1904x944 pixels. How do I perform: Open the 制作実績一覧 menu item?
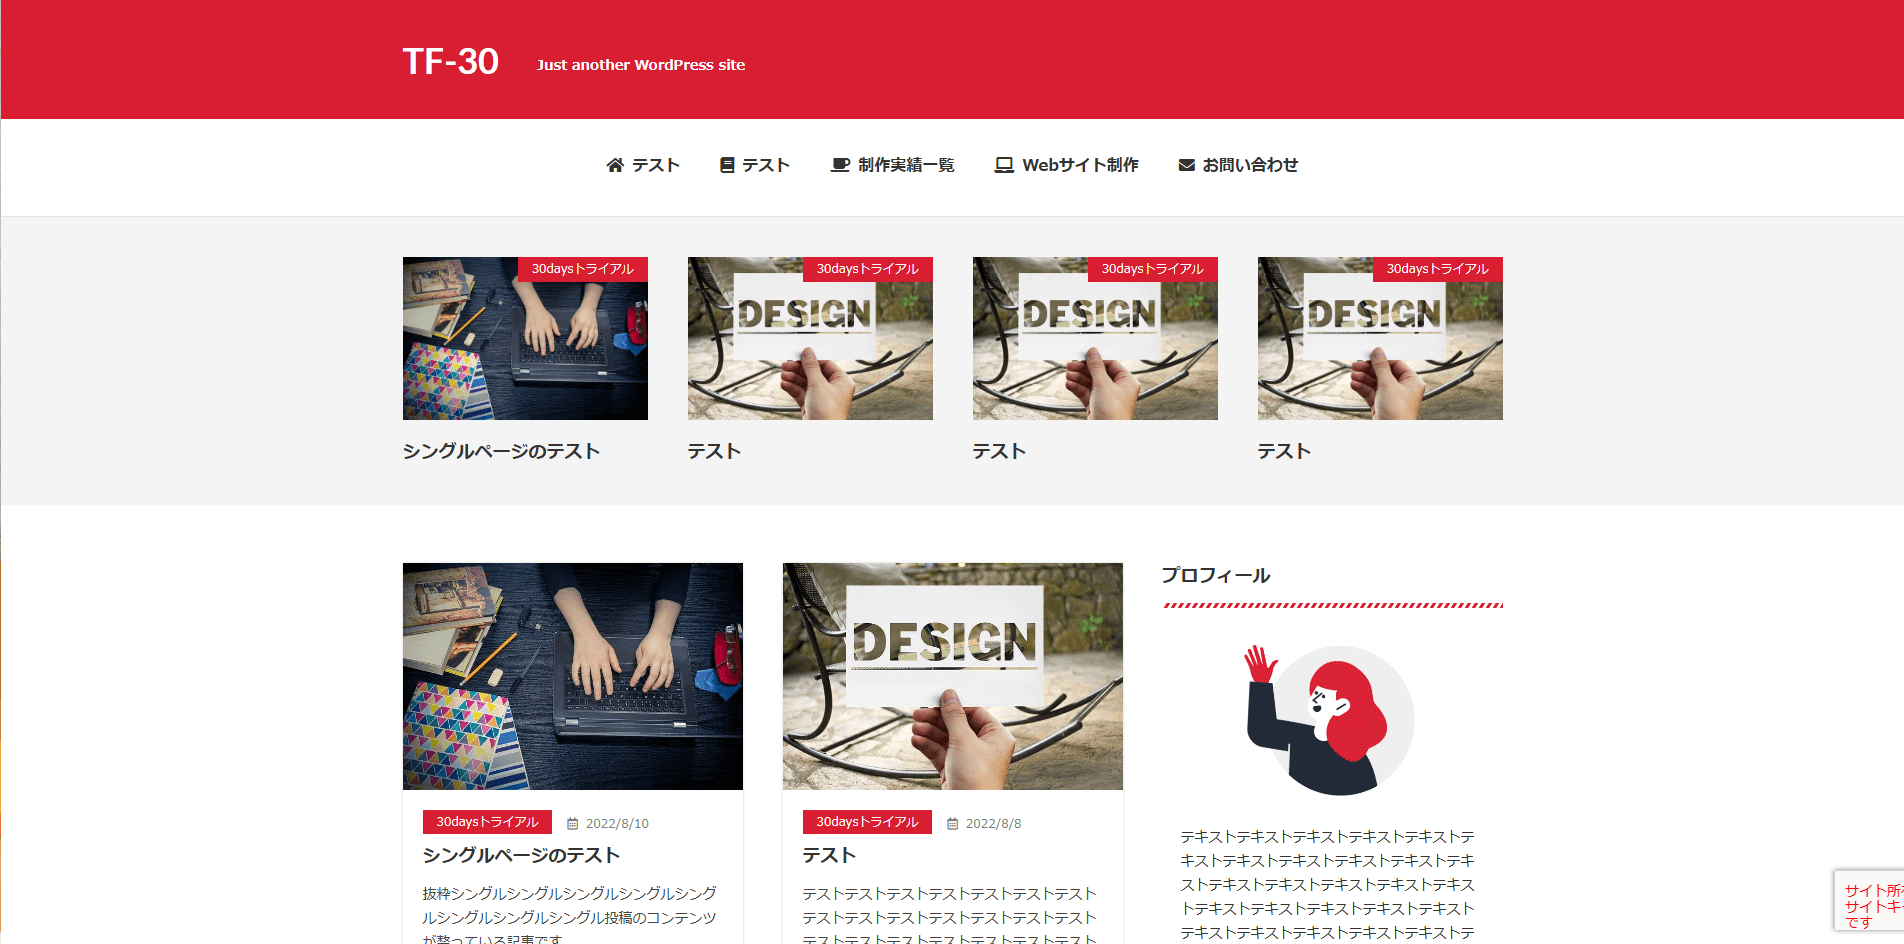905,165
